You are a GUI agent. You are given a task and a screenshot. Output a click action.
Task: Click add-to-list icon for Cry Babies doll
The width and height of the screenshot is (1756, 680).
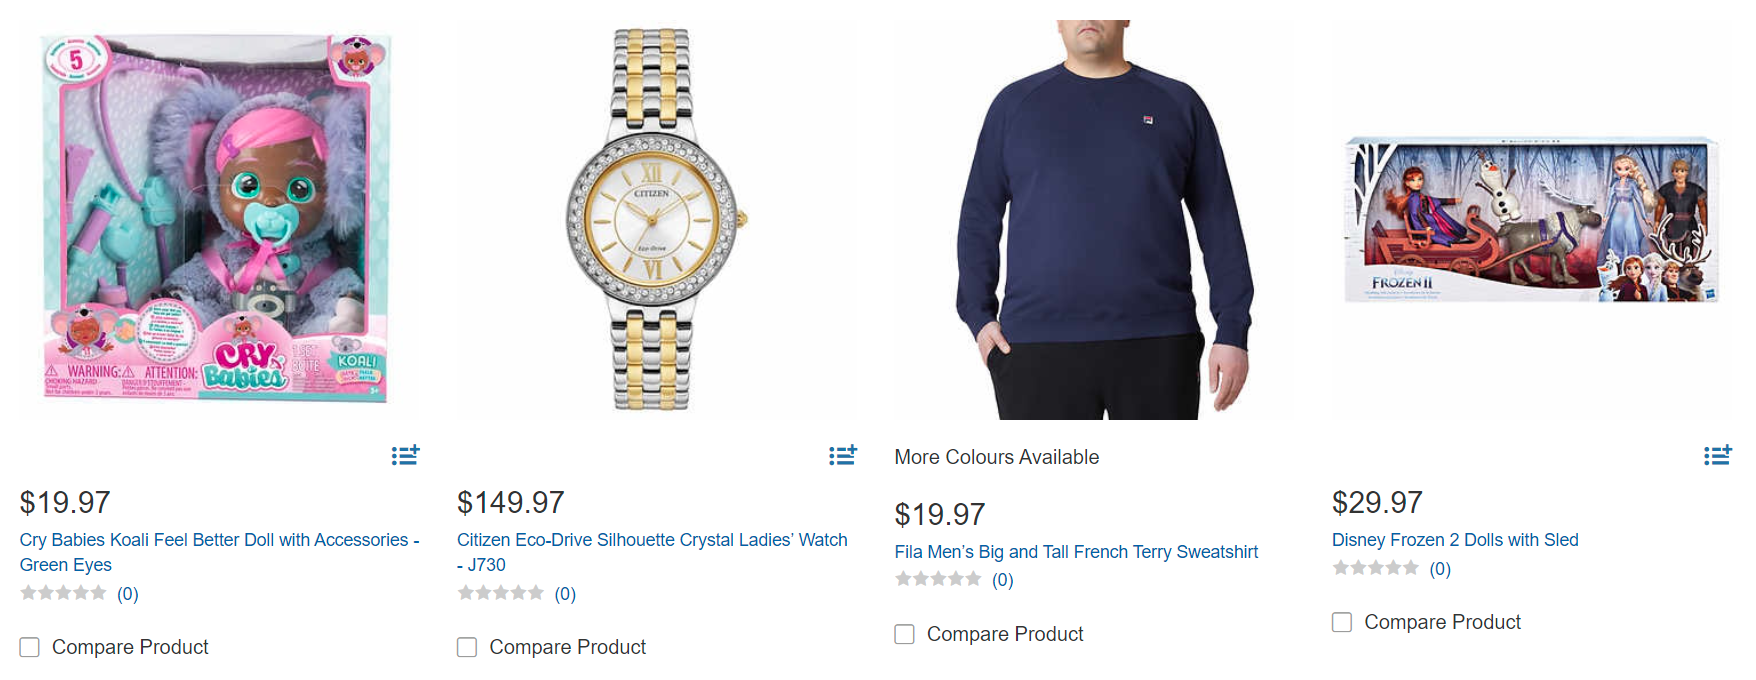click(x=405, y=456)
